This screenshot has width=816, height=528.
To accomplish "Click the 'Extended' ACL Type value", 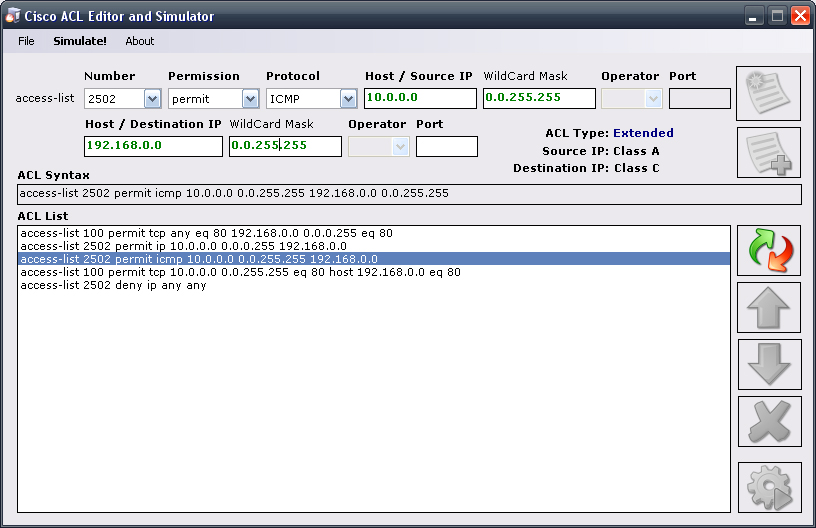I will pos(643,133).
